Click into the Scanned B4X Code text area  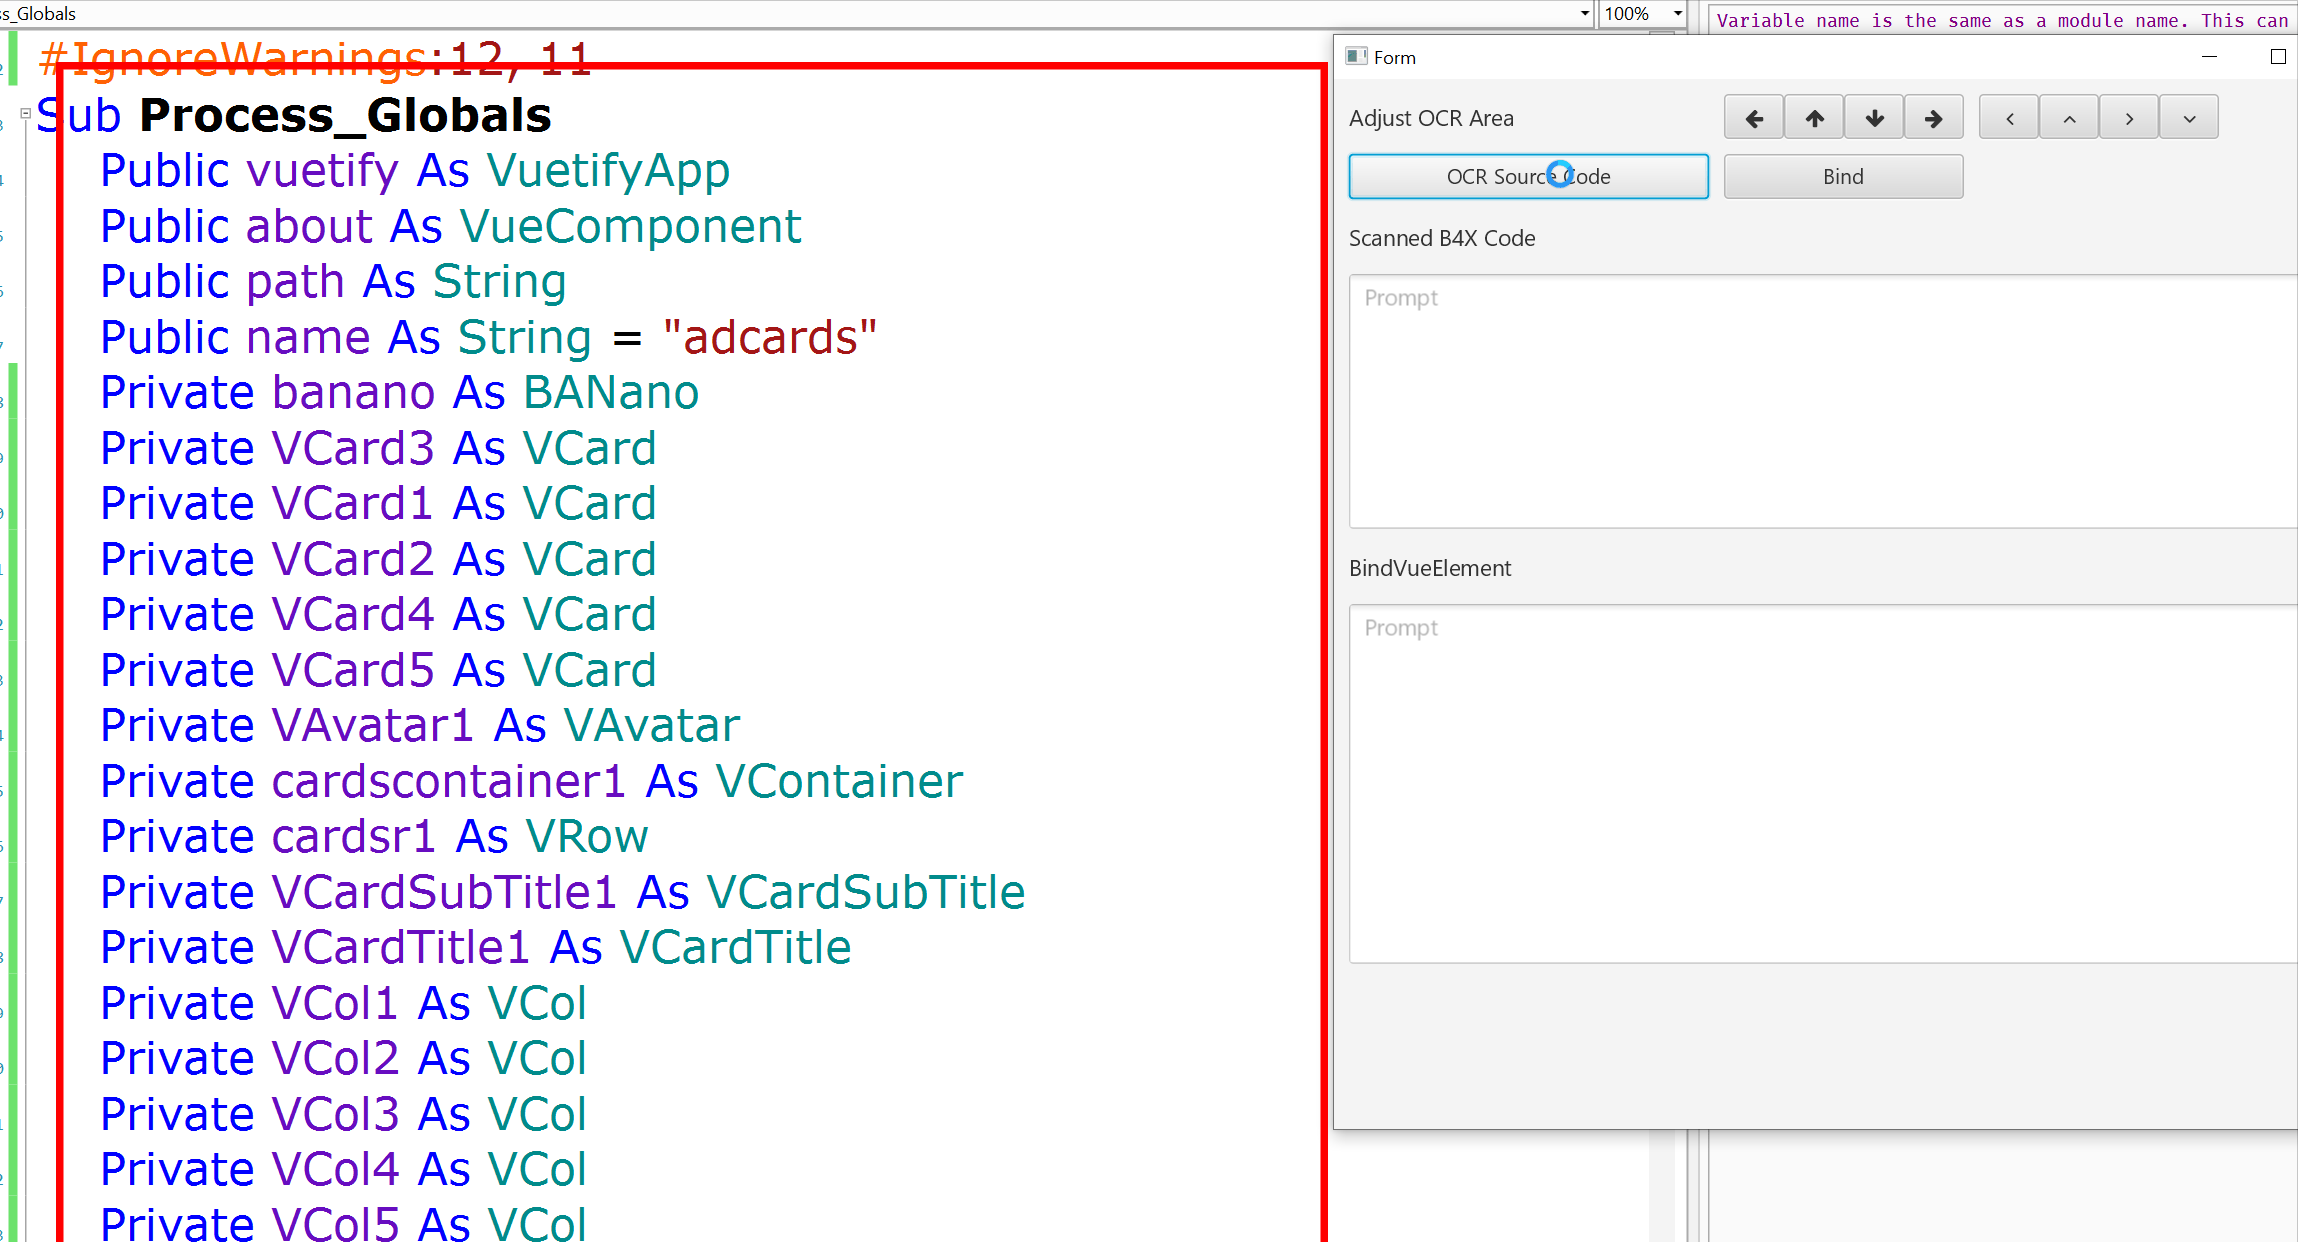(1820, 400)
